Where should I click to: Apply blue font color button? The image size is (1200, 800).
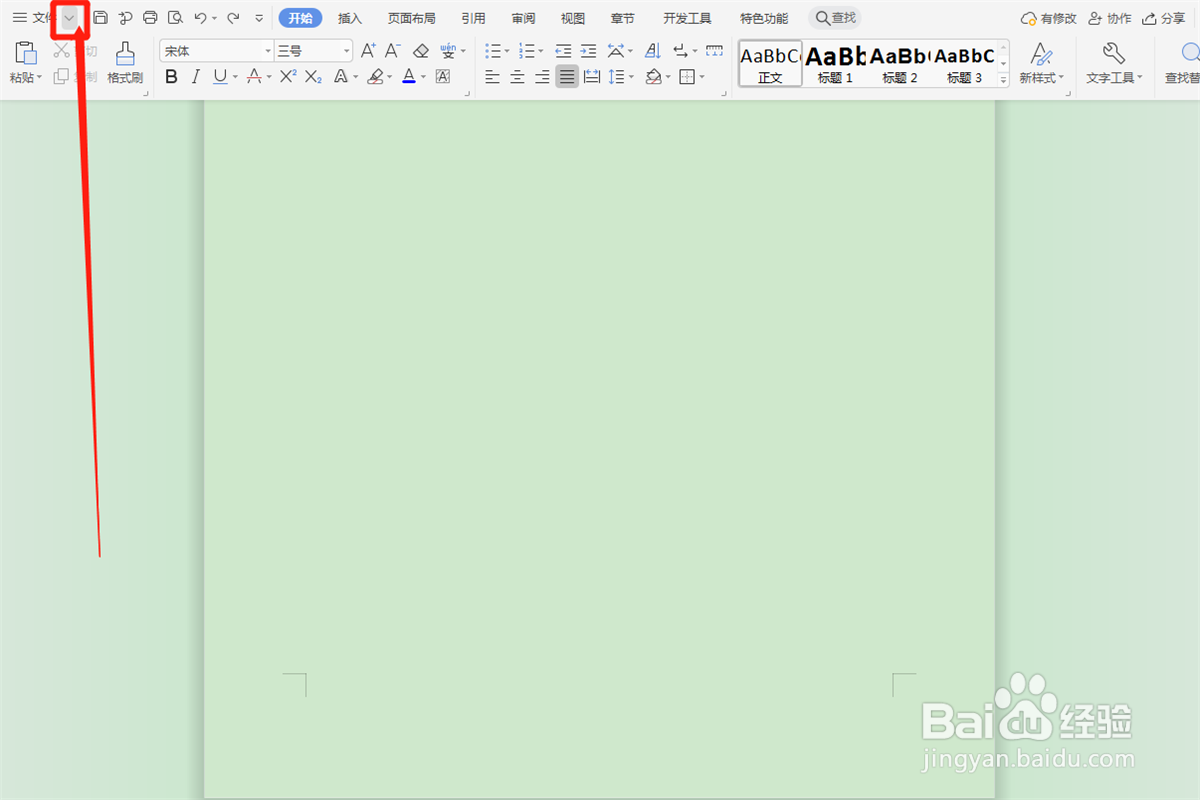pos(408,76)
